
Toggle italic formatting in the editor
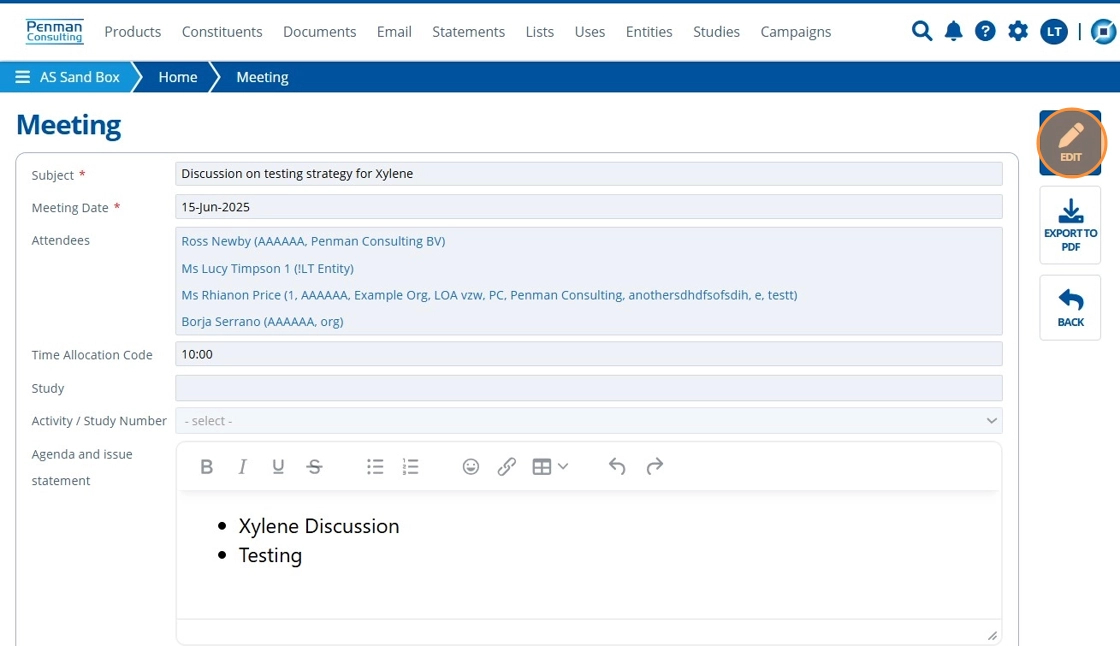pyautogui.click(x=242, y=467)
